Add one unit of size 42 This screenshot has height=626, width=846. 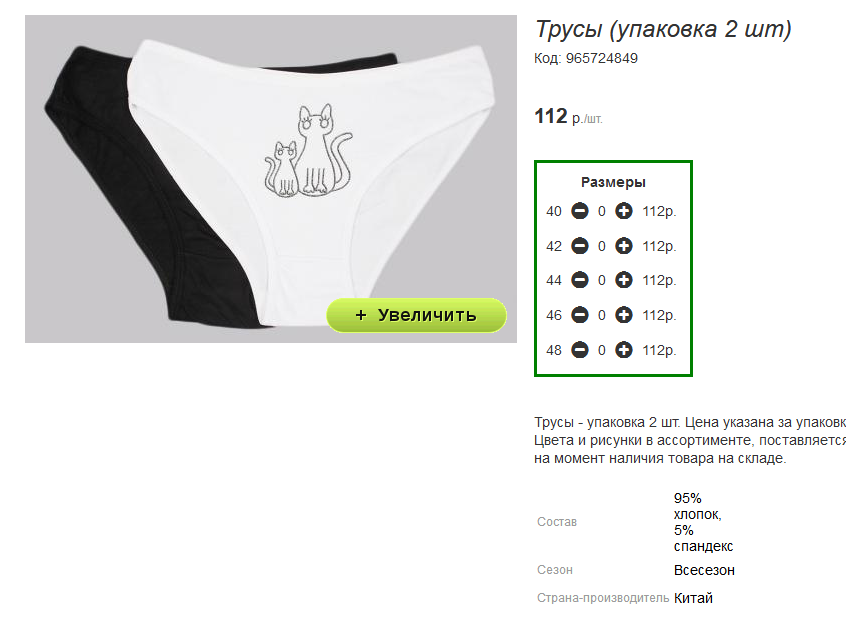coord(624,246)
